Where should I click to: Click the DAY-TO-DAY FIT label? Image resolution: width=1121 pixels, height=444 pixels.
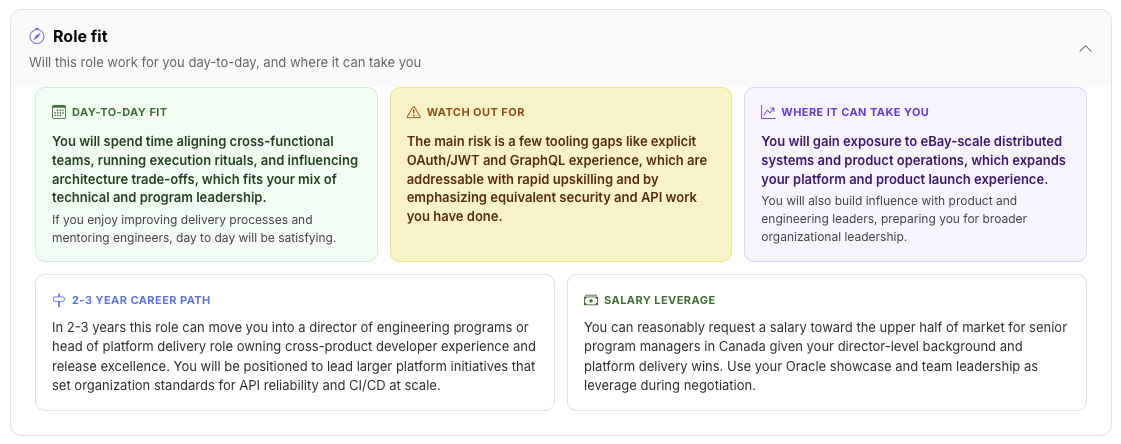click(119, 112)
